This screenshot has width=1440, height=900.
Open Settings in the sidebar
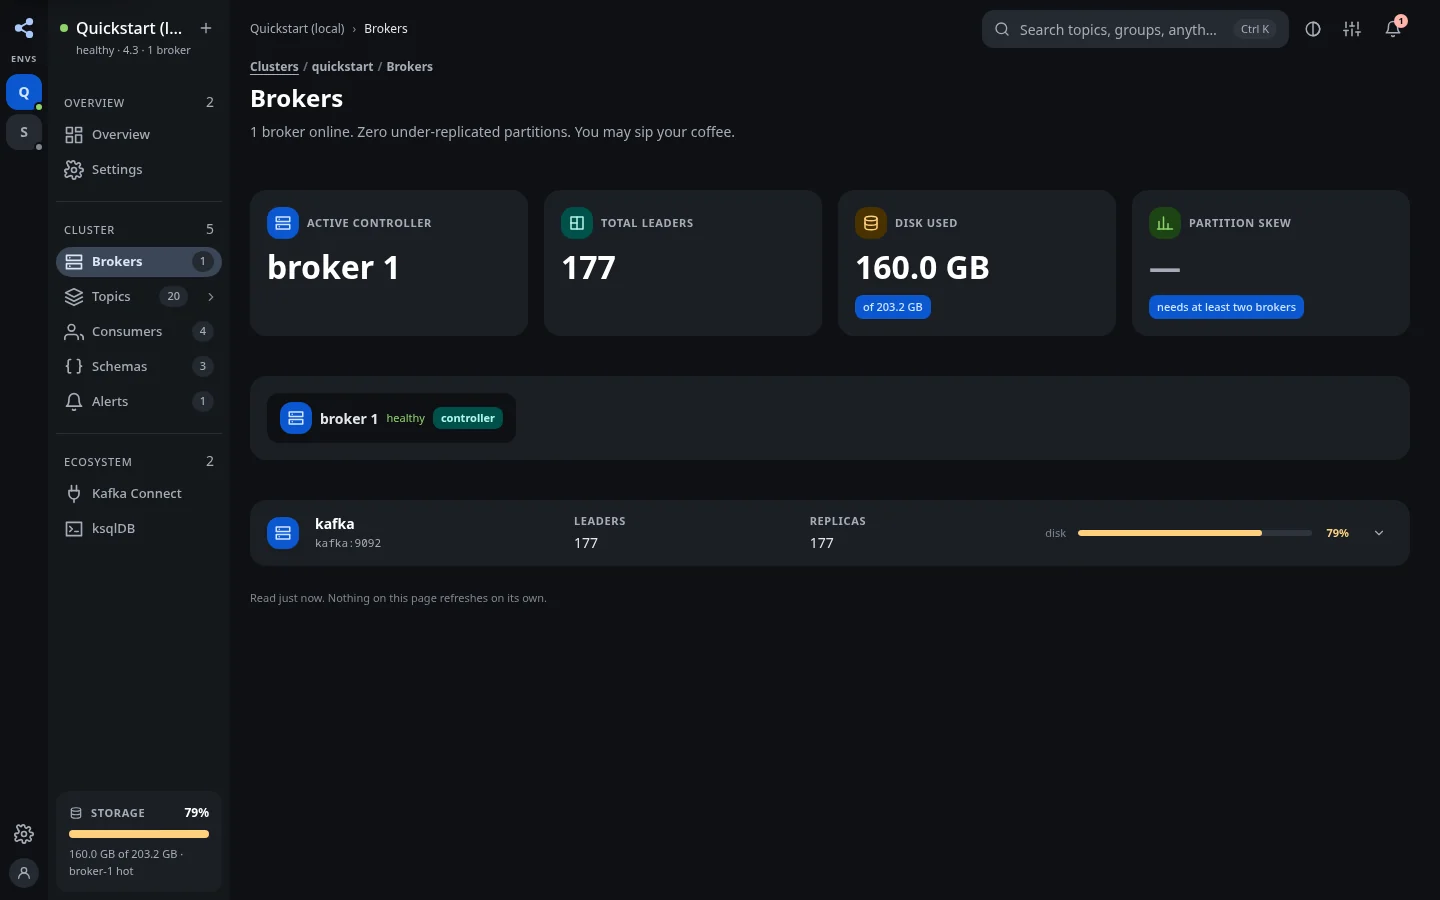(x=139, y=169)
